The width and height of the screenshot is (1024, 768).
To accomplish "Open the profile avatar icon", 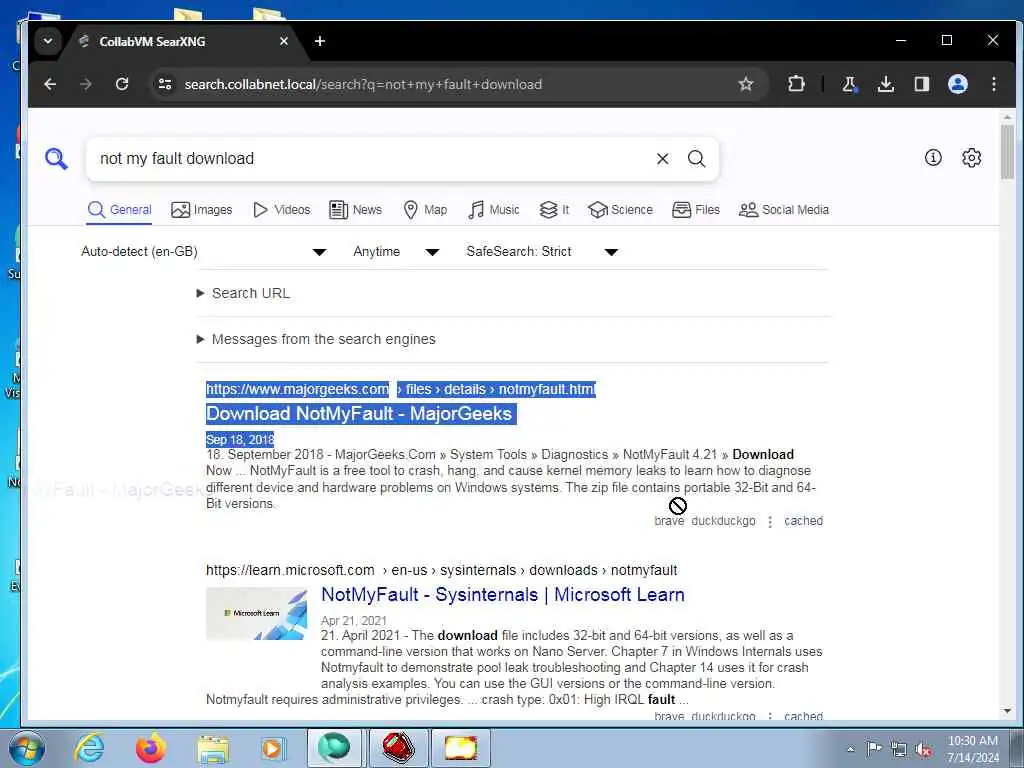I will pyautogui.click(x=957, y=84).
